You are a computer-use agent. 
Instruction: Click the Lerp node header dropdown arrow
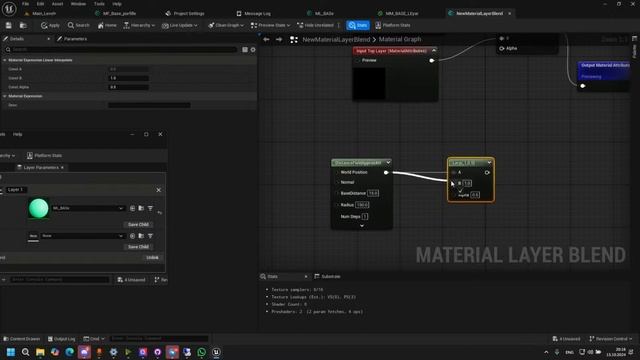tap(489, 163)
